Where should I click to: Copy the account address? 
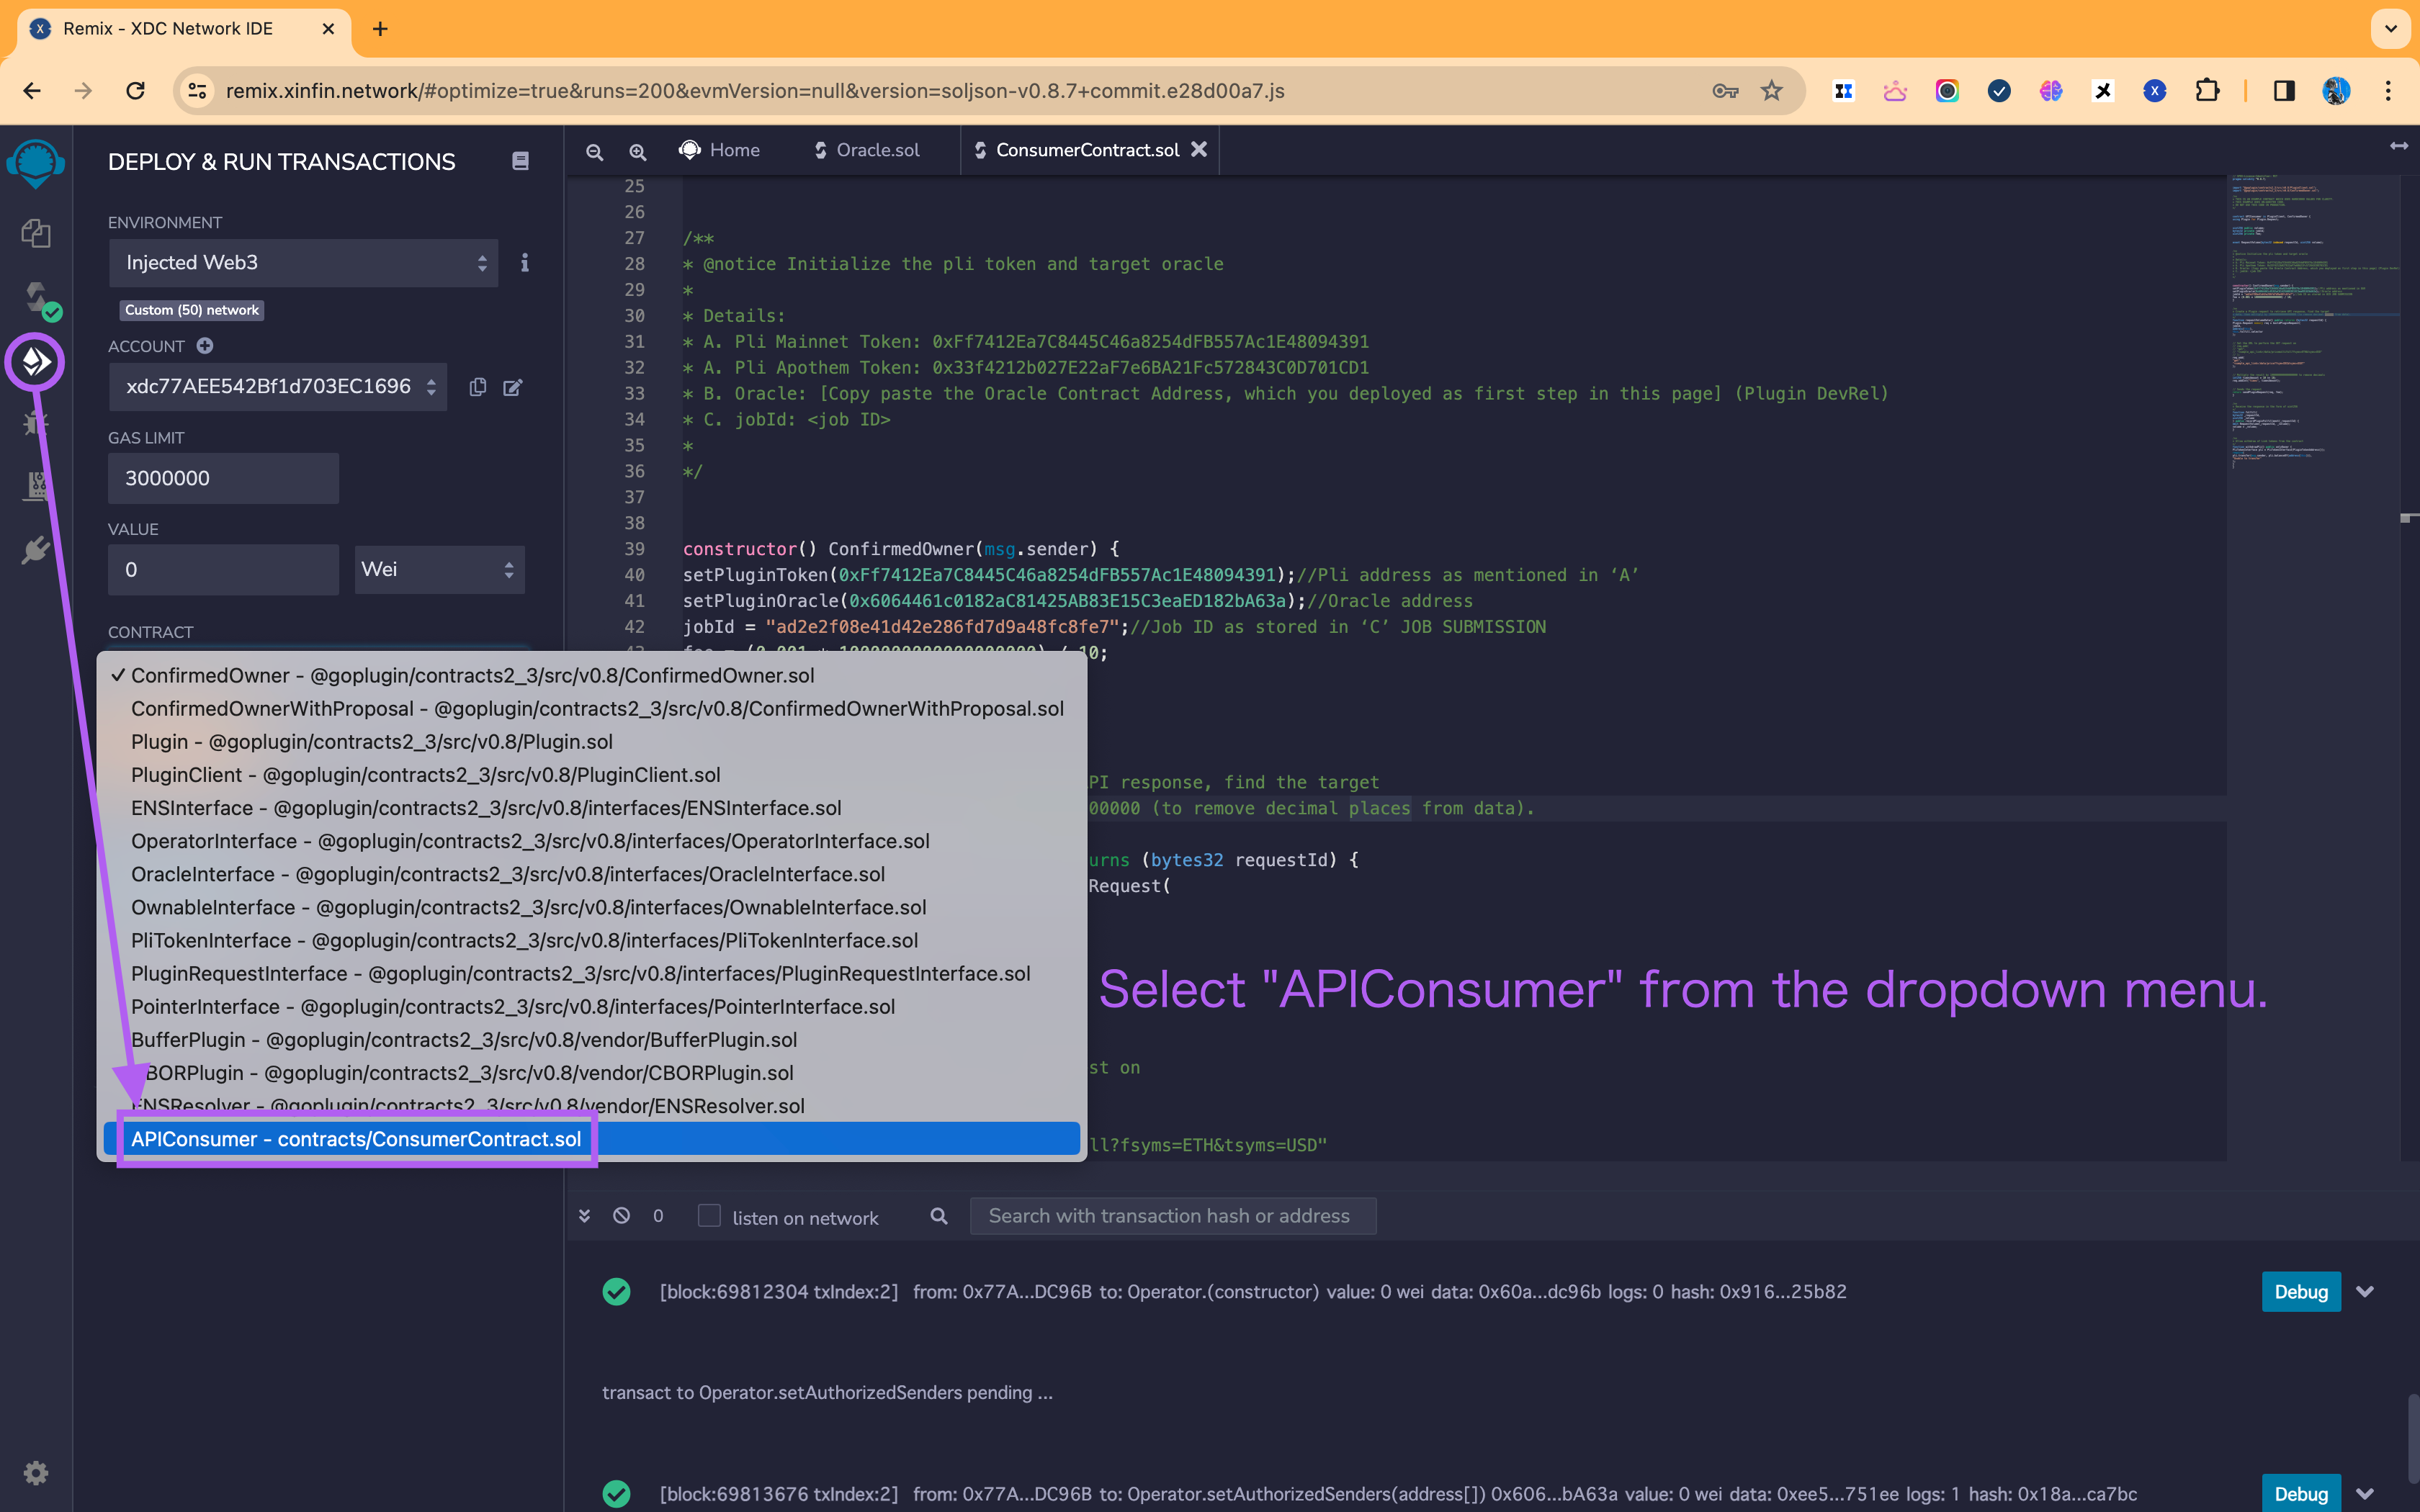[478, 387]
